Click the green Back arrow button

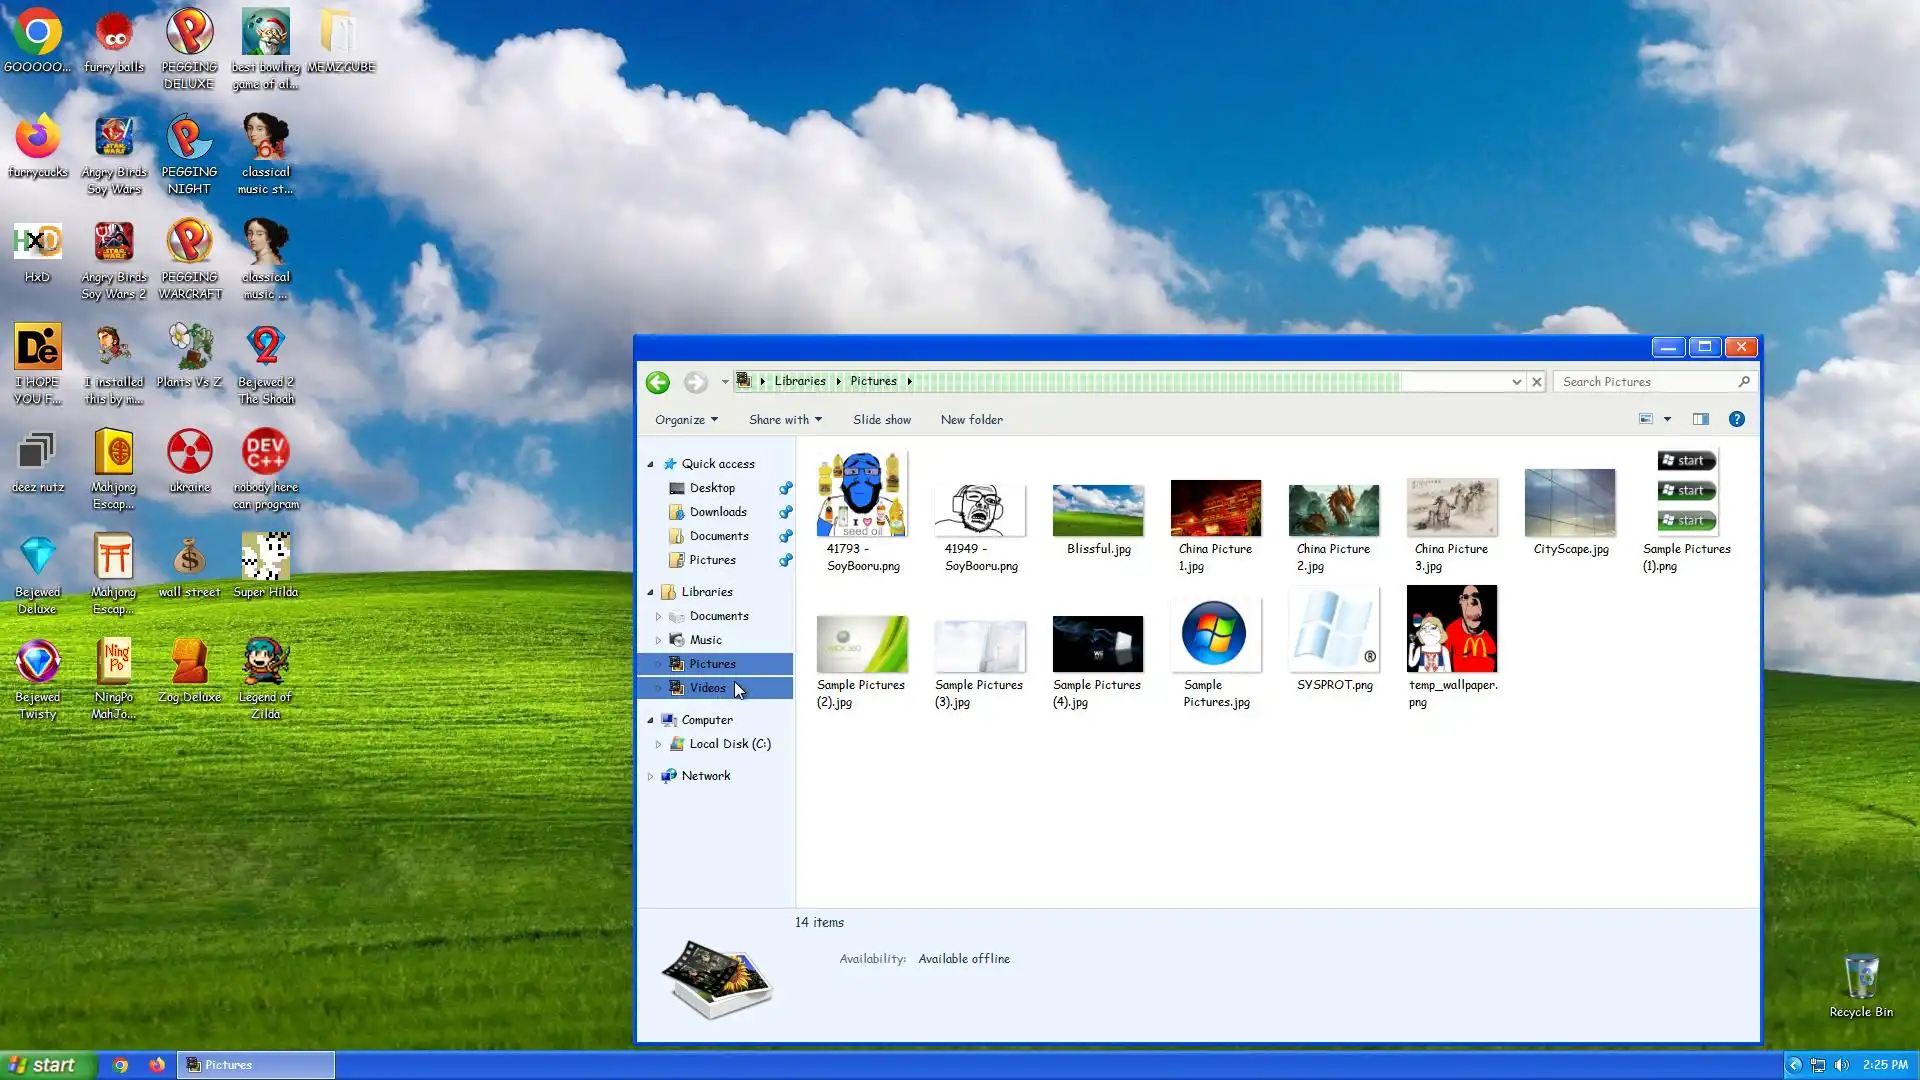[x=657, y=382]
